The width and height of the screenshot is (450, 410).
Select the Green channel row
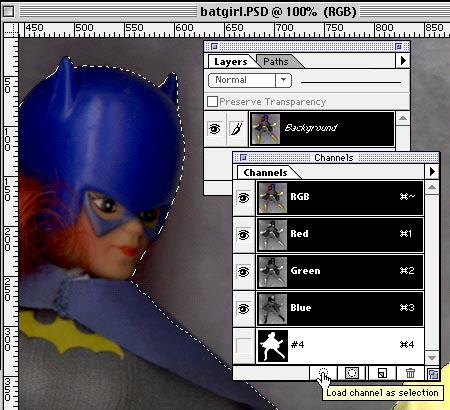[x=340, y=272]
